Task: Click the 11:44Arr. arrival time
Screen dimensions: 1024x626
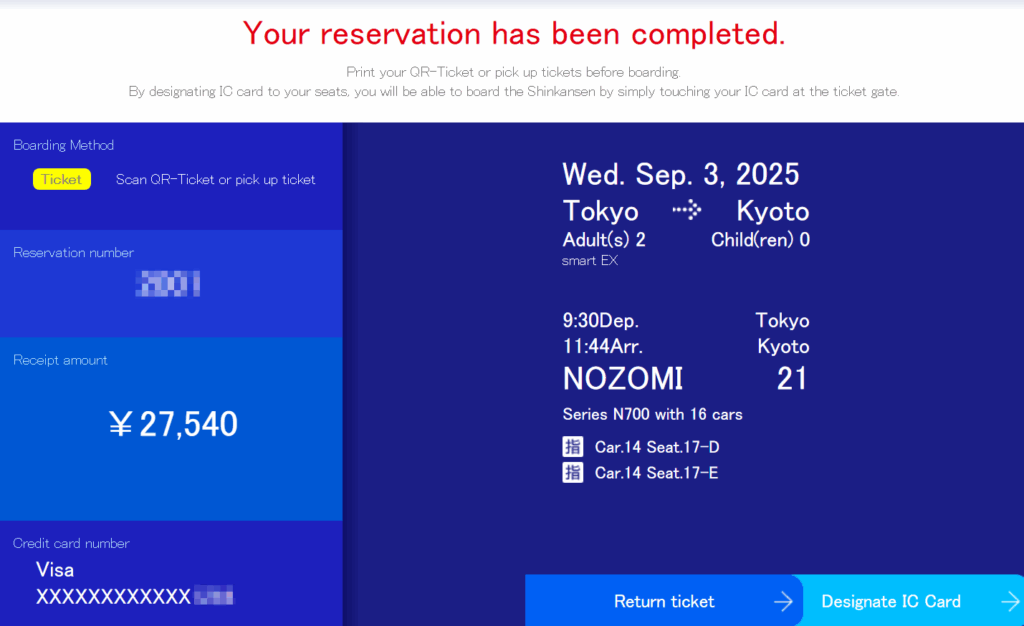Action: pos(603,347)
